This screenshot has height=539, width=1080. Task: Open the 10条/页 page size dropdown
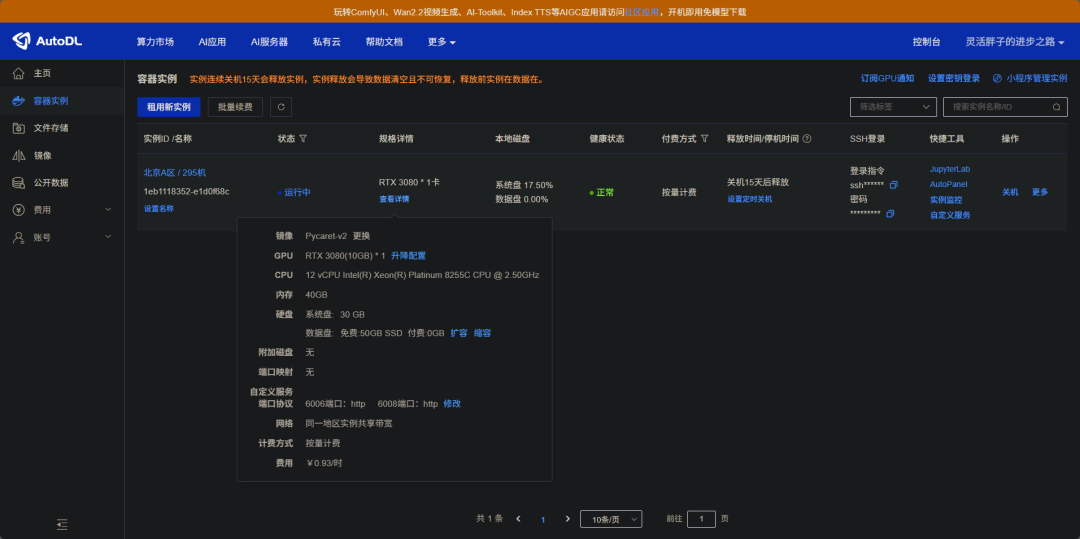tap(612, 519)
